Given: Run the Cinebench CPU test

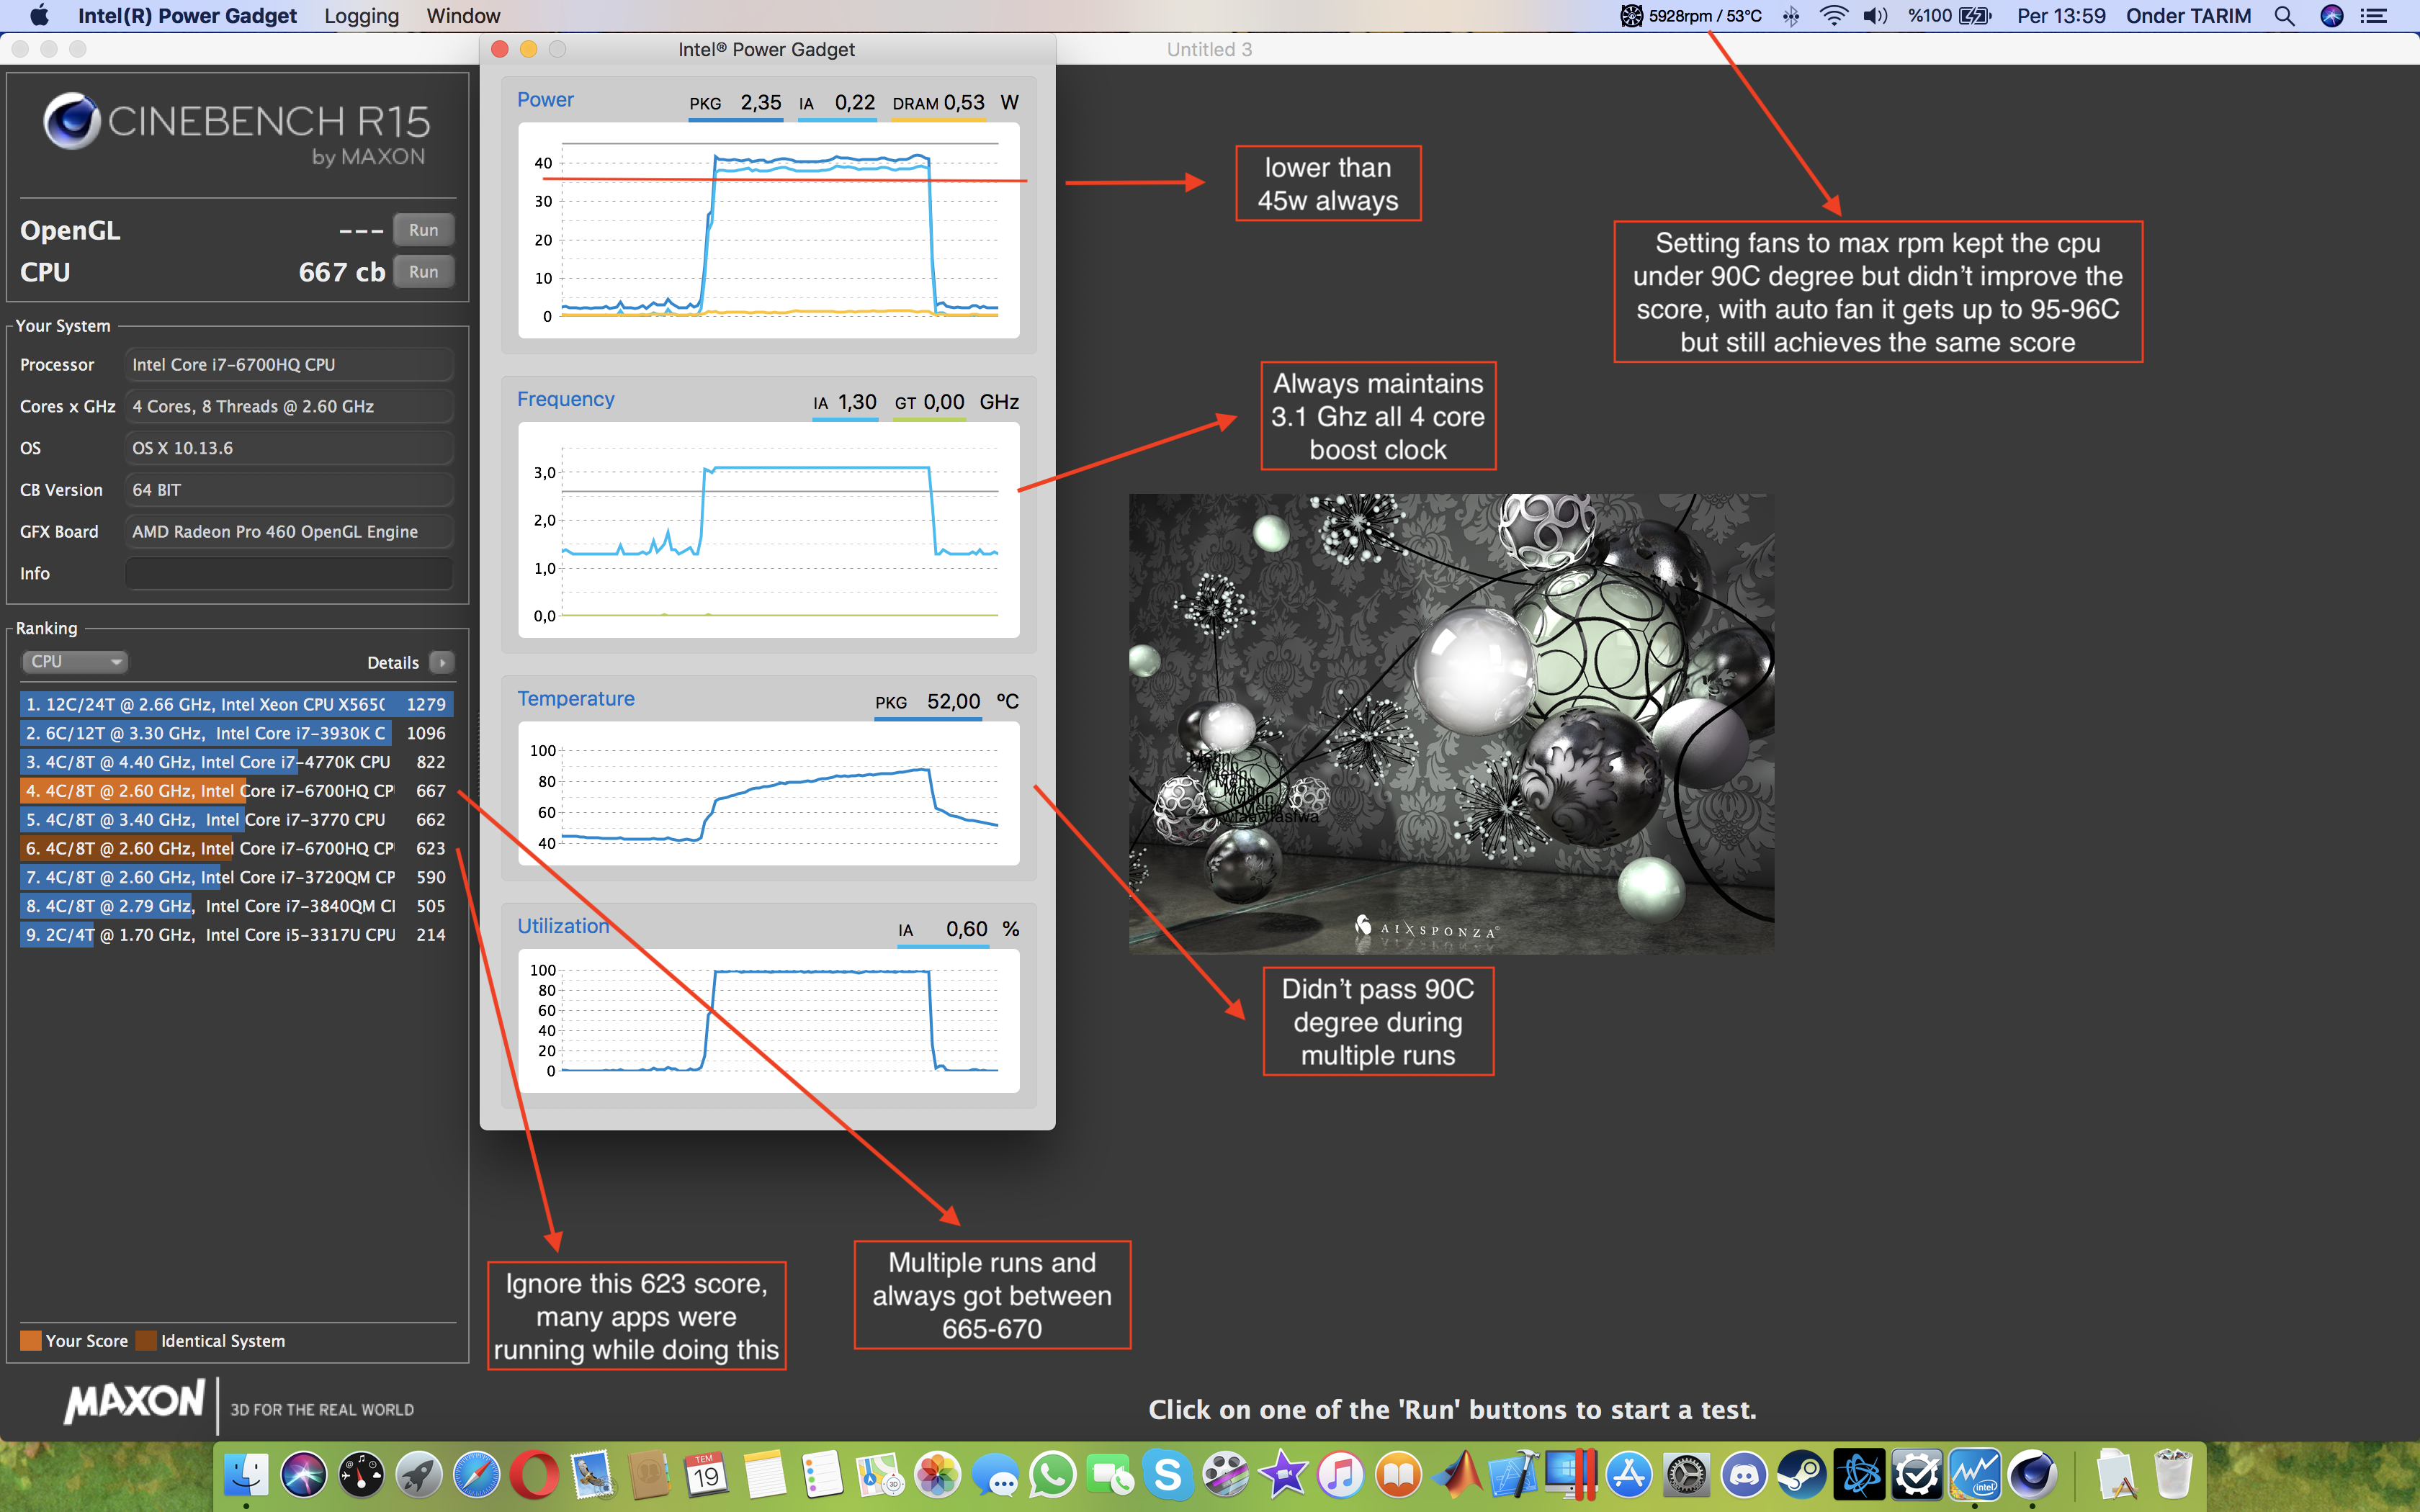Looking at the screenshot, I should [x=423, y=272].
